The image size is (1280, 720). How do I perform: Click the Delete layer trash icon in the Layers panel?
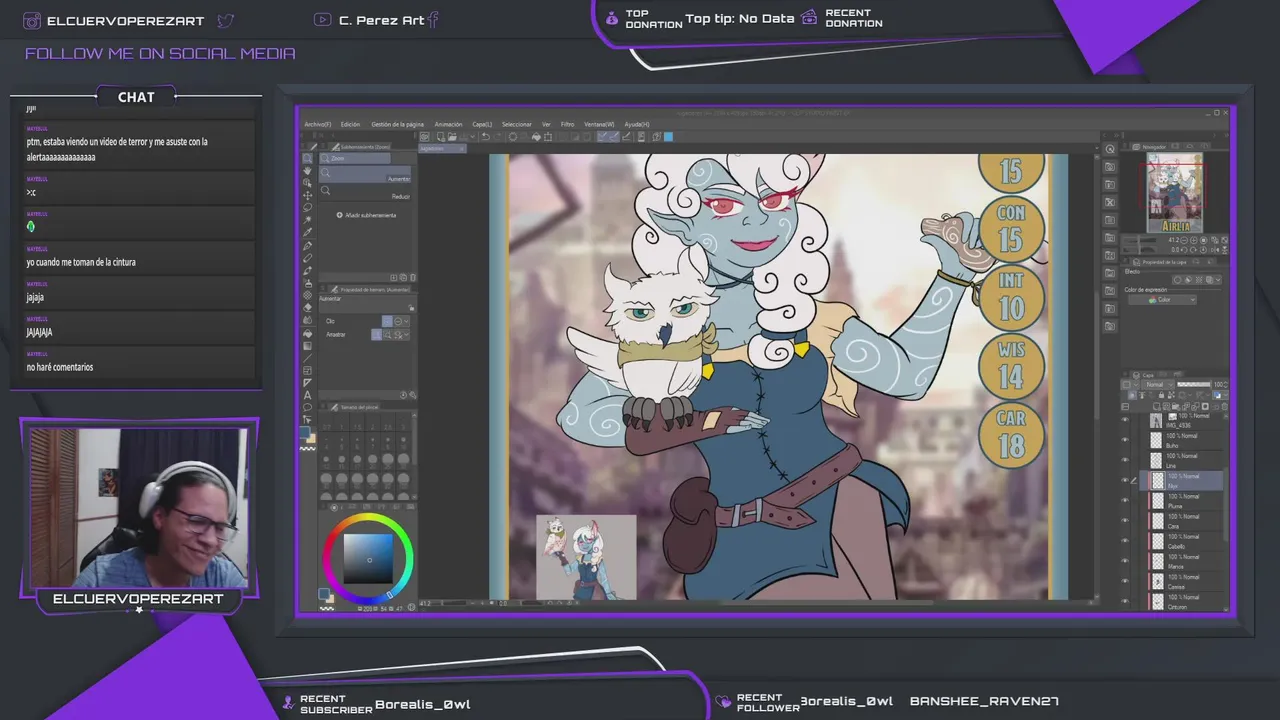[1225, 407]
